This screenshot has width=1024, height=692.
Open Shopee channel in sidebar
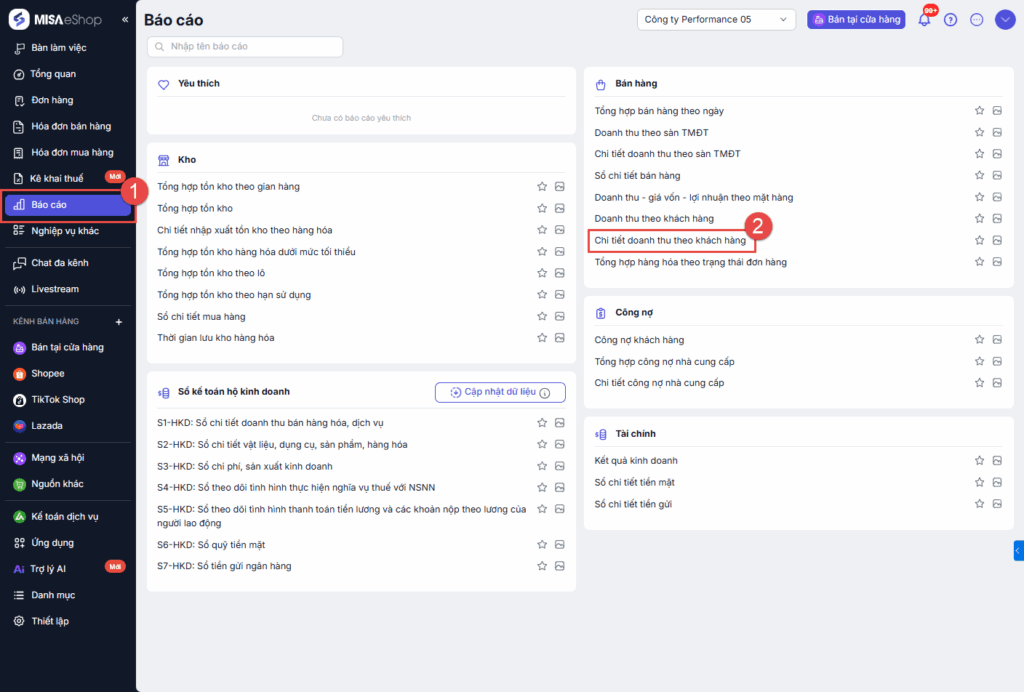(x=47, y=373)
